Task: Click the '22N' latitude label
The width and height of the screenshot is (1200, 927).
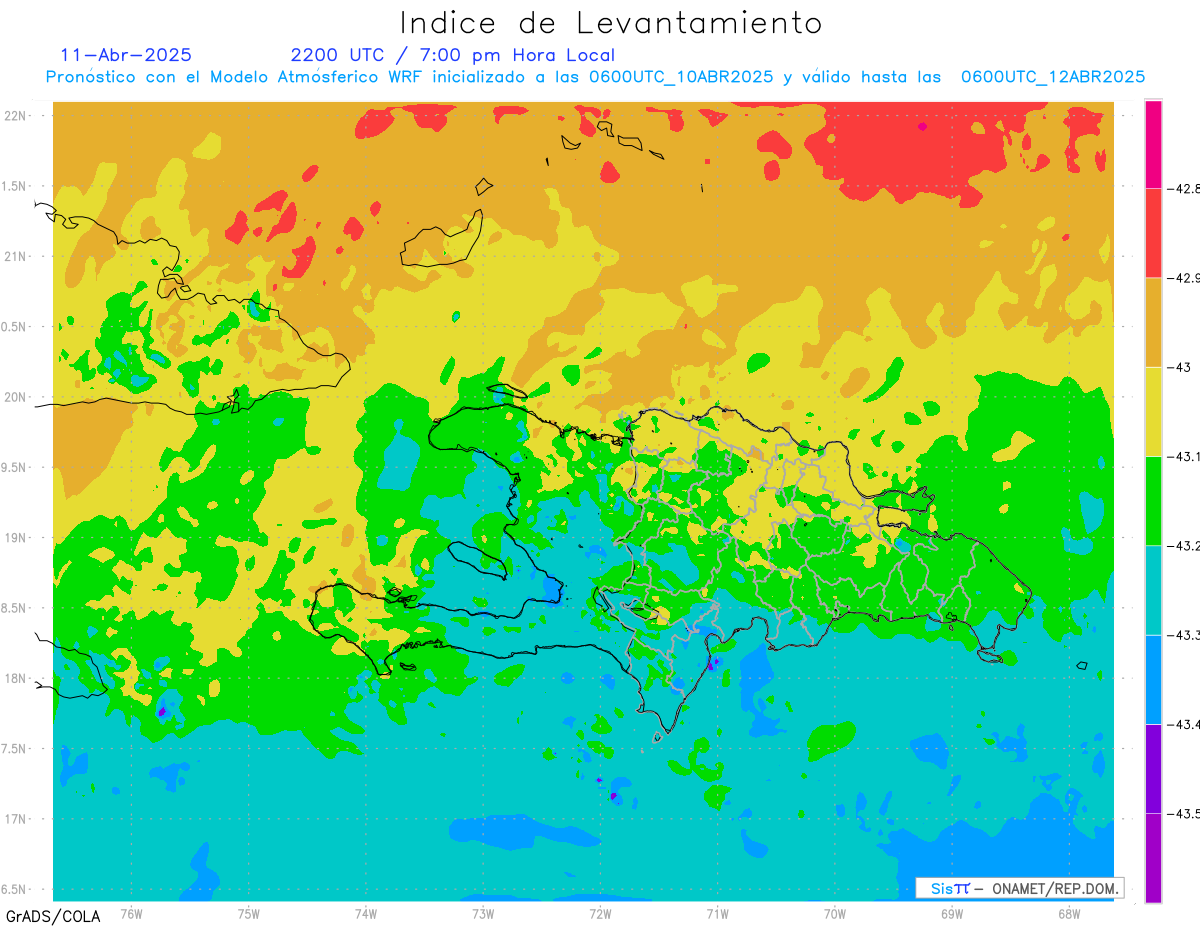Action: pyautogui.click(x=16, y=115)
